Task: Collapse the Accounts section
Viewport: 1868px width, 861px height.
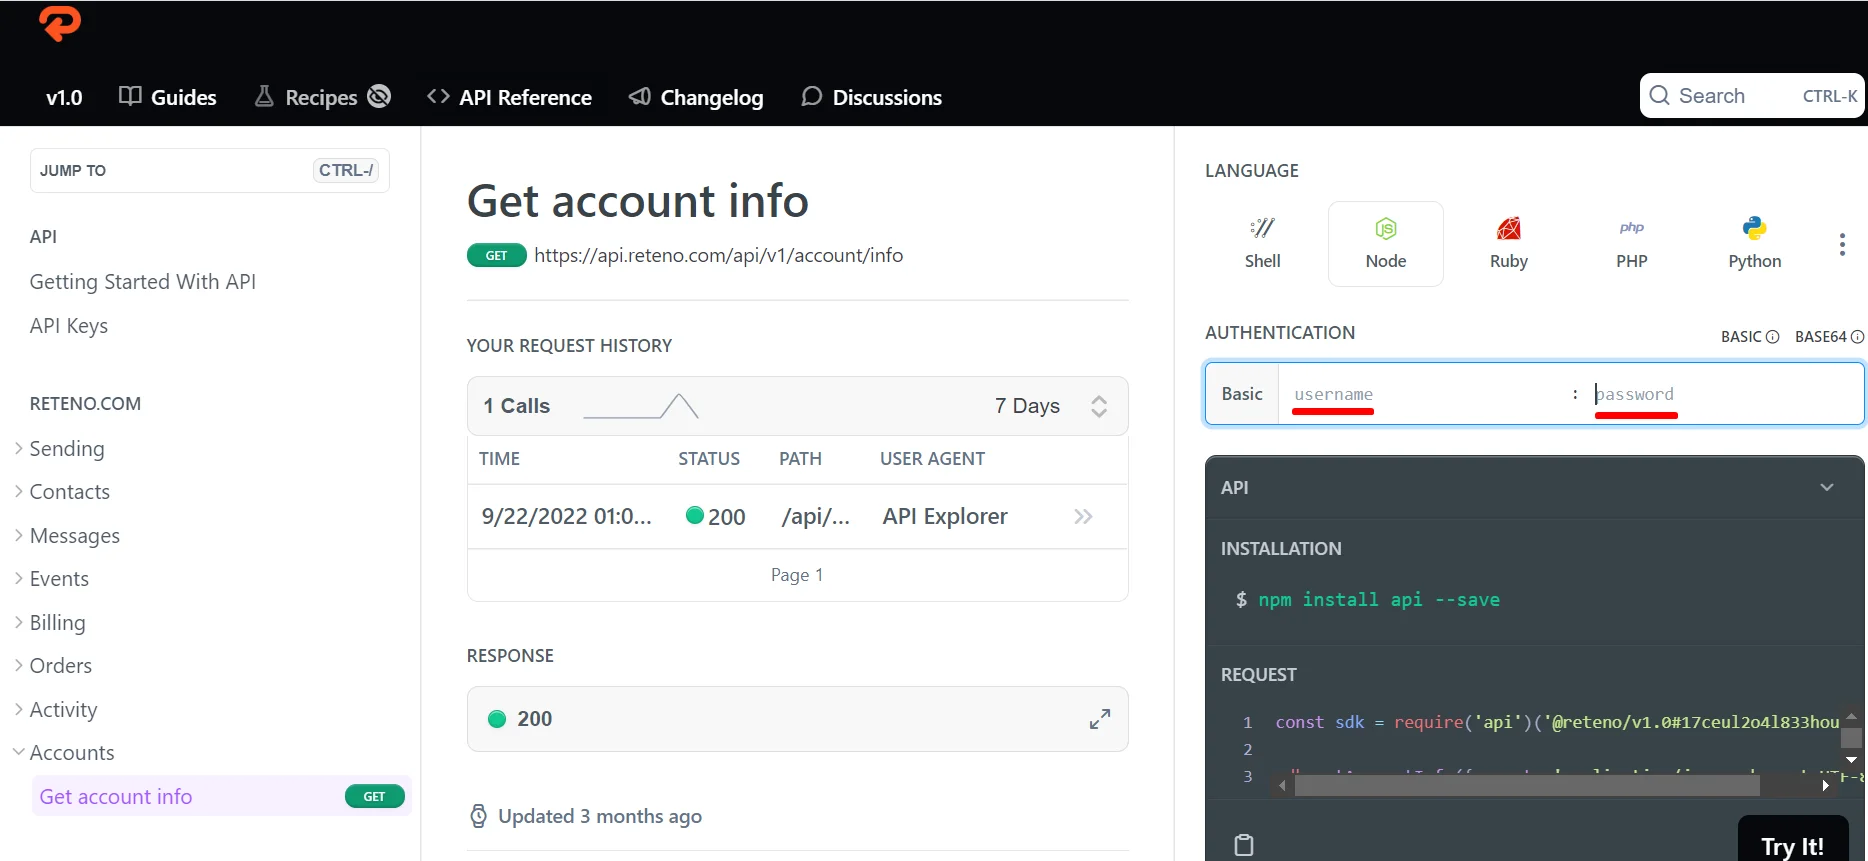Action: [x=64, y=753]
